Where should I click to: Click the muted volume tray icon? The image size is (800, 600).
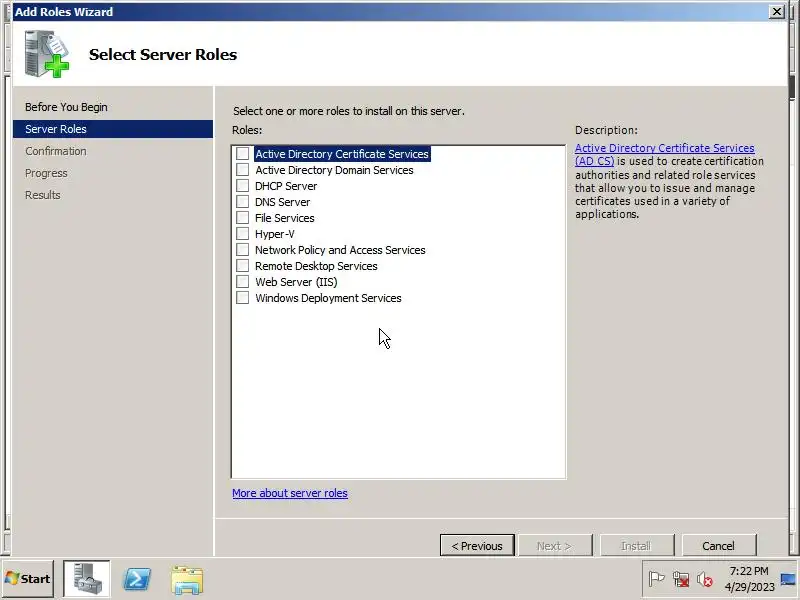705,580
